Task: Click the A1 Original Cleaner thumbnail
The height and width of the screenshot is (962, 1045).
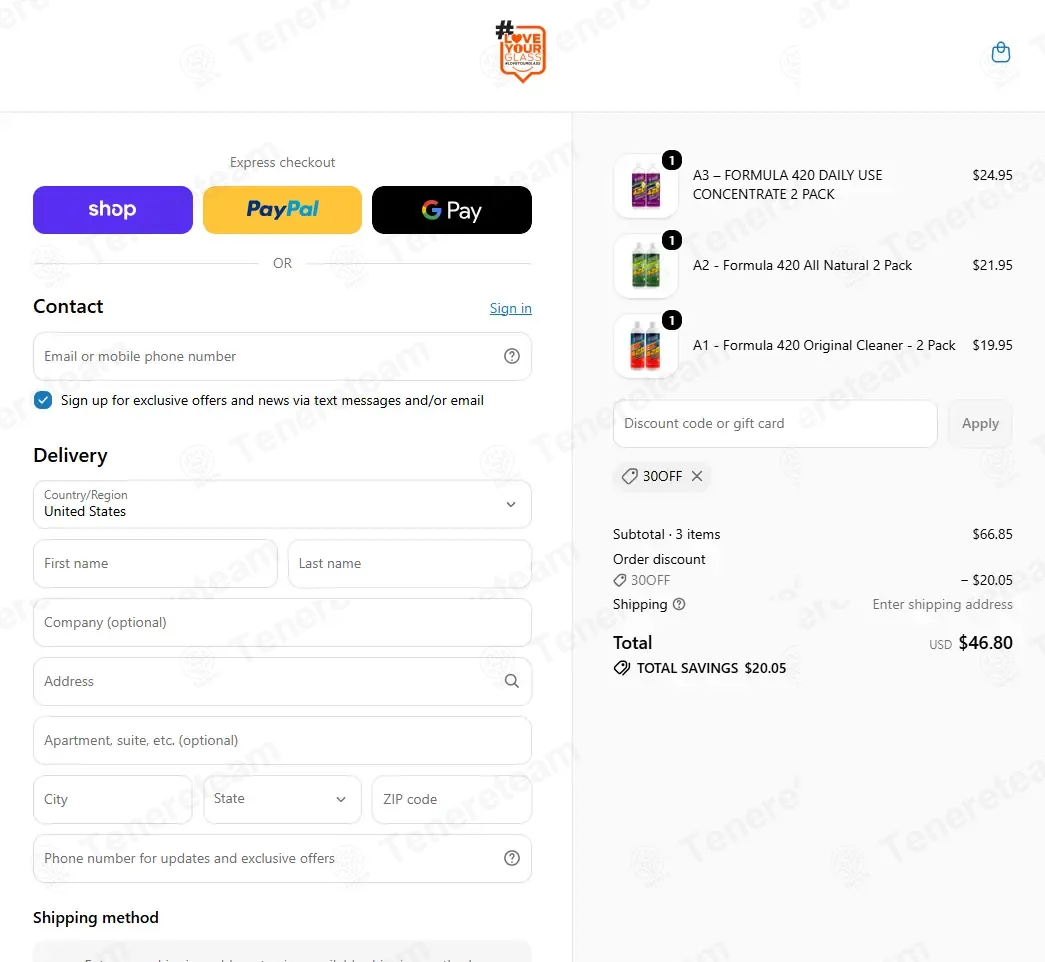Action: click(x=646, y=346)
